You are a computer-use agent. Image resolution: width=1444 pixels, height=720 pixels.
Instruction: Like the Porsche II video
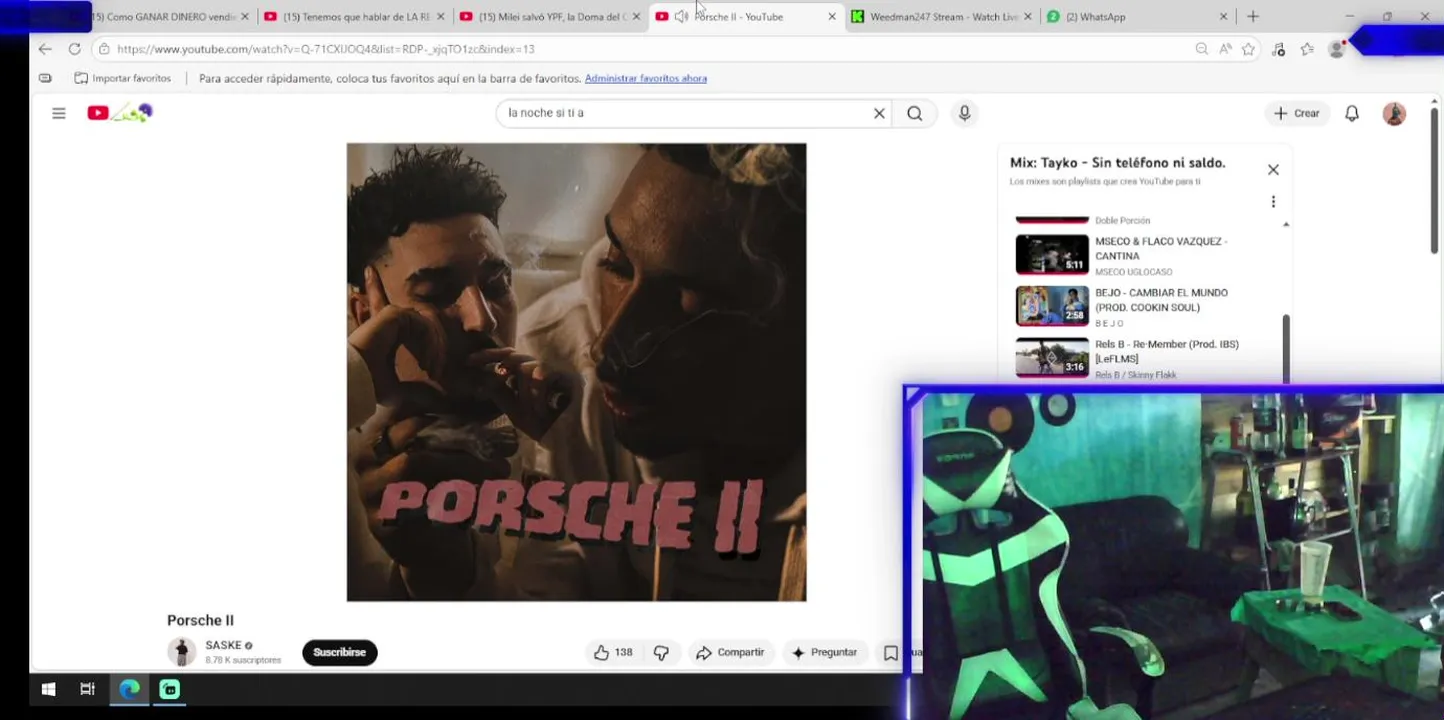(x=613, y=652)
